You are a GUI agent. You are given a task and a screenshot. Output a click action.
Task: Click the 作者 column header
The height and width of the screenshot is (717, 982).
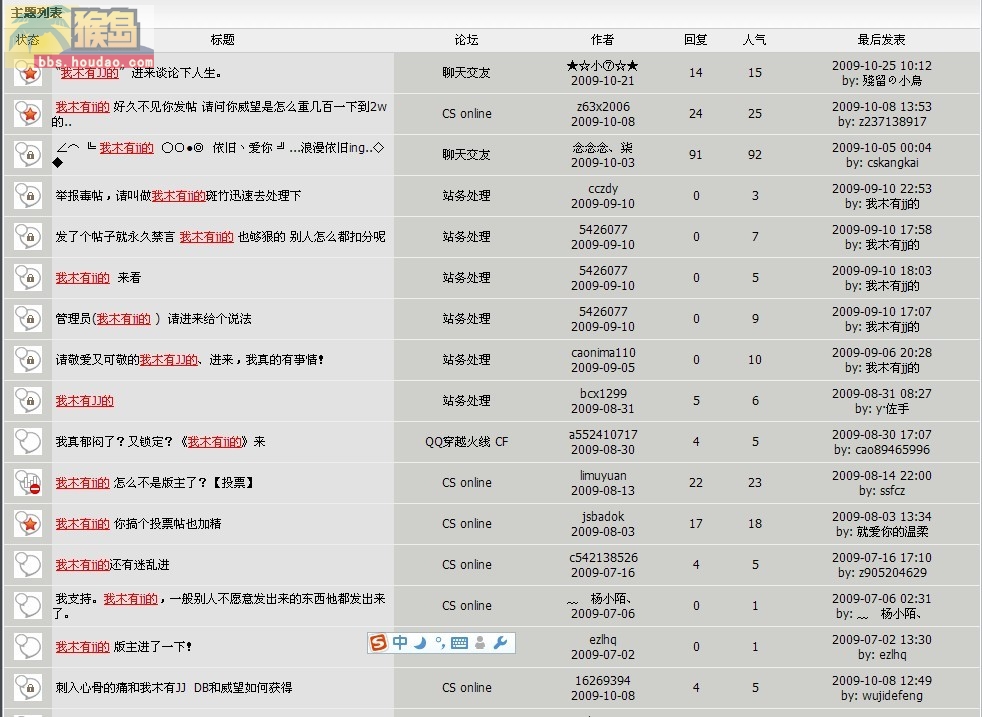[602, 39]
